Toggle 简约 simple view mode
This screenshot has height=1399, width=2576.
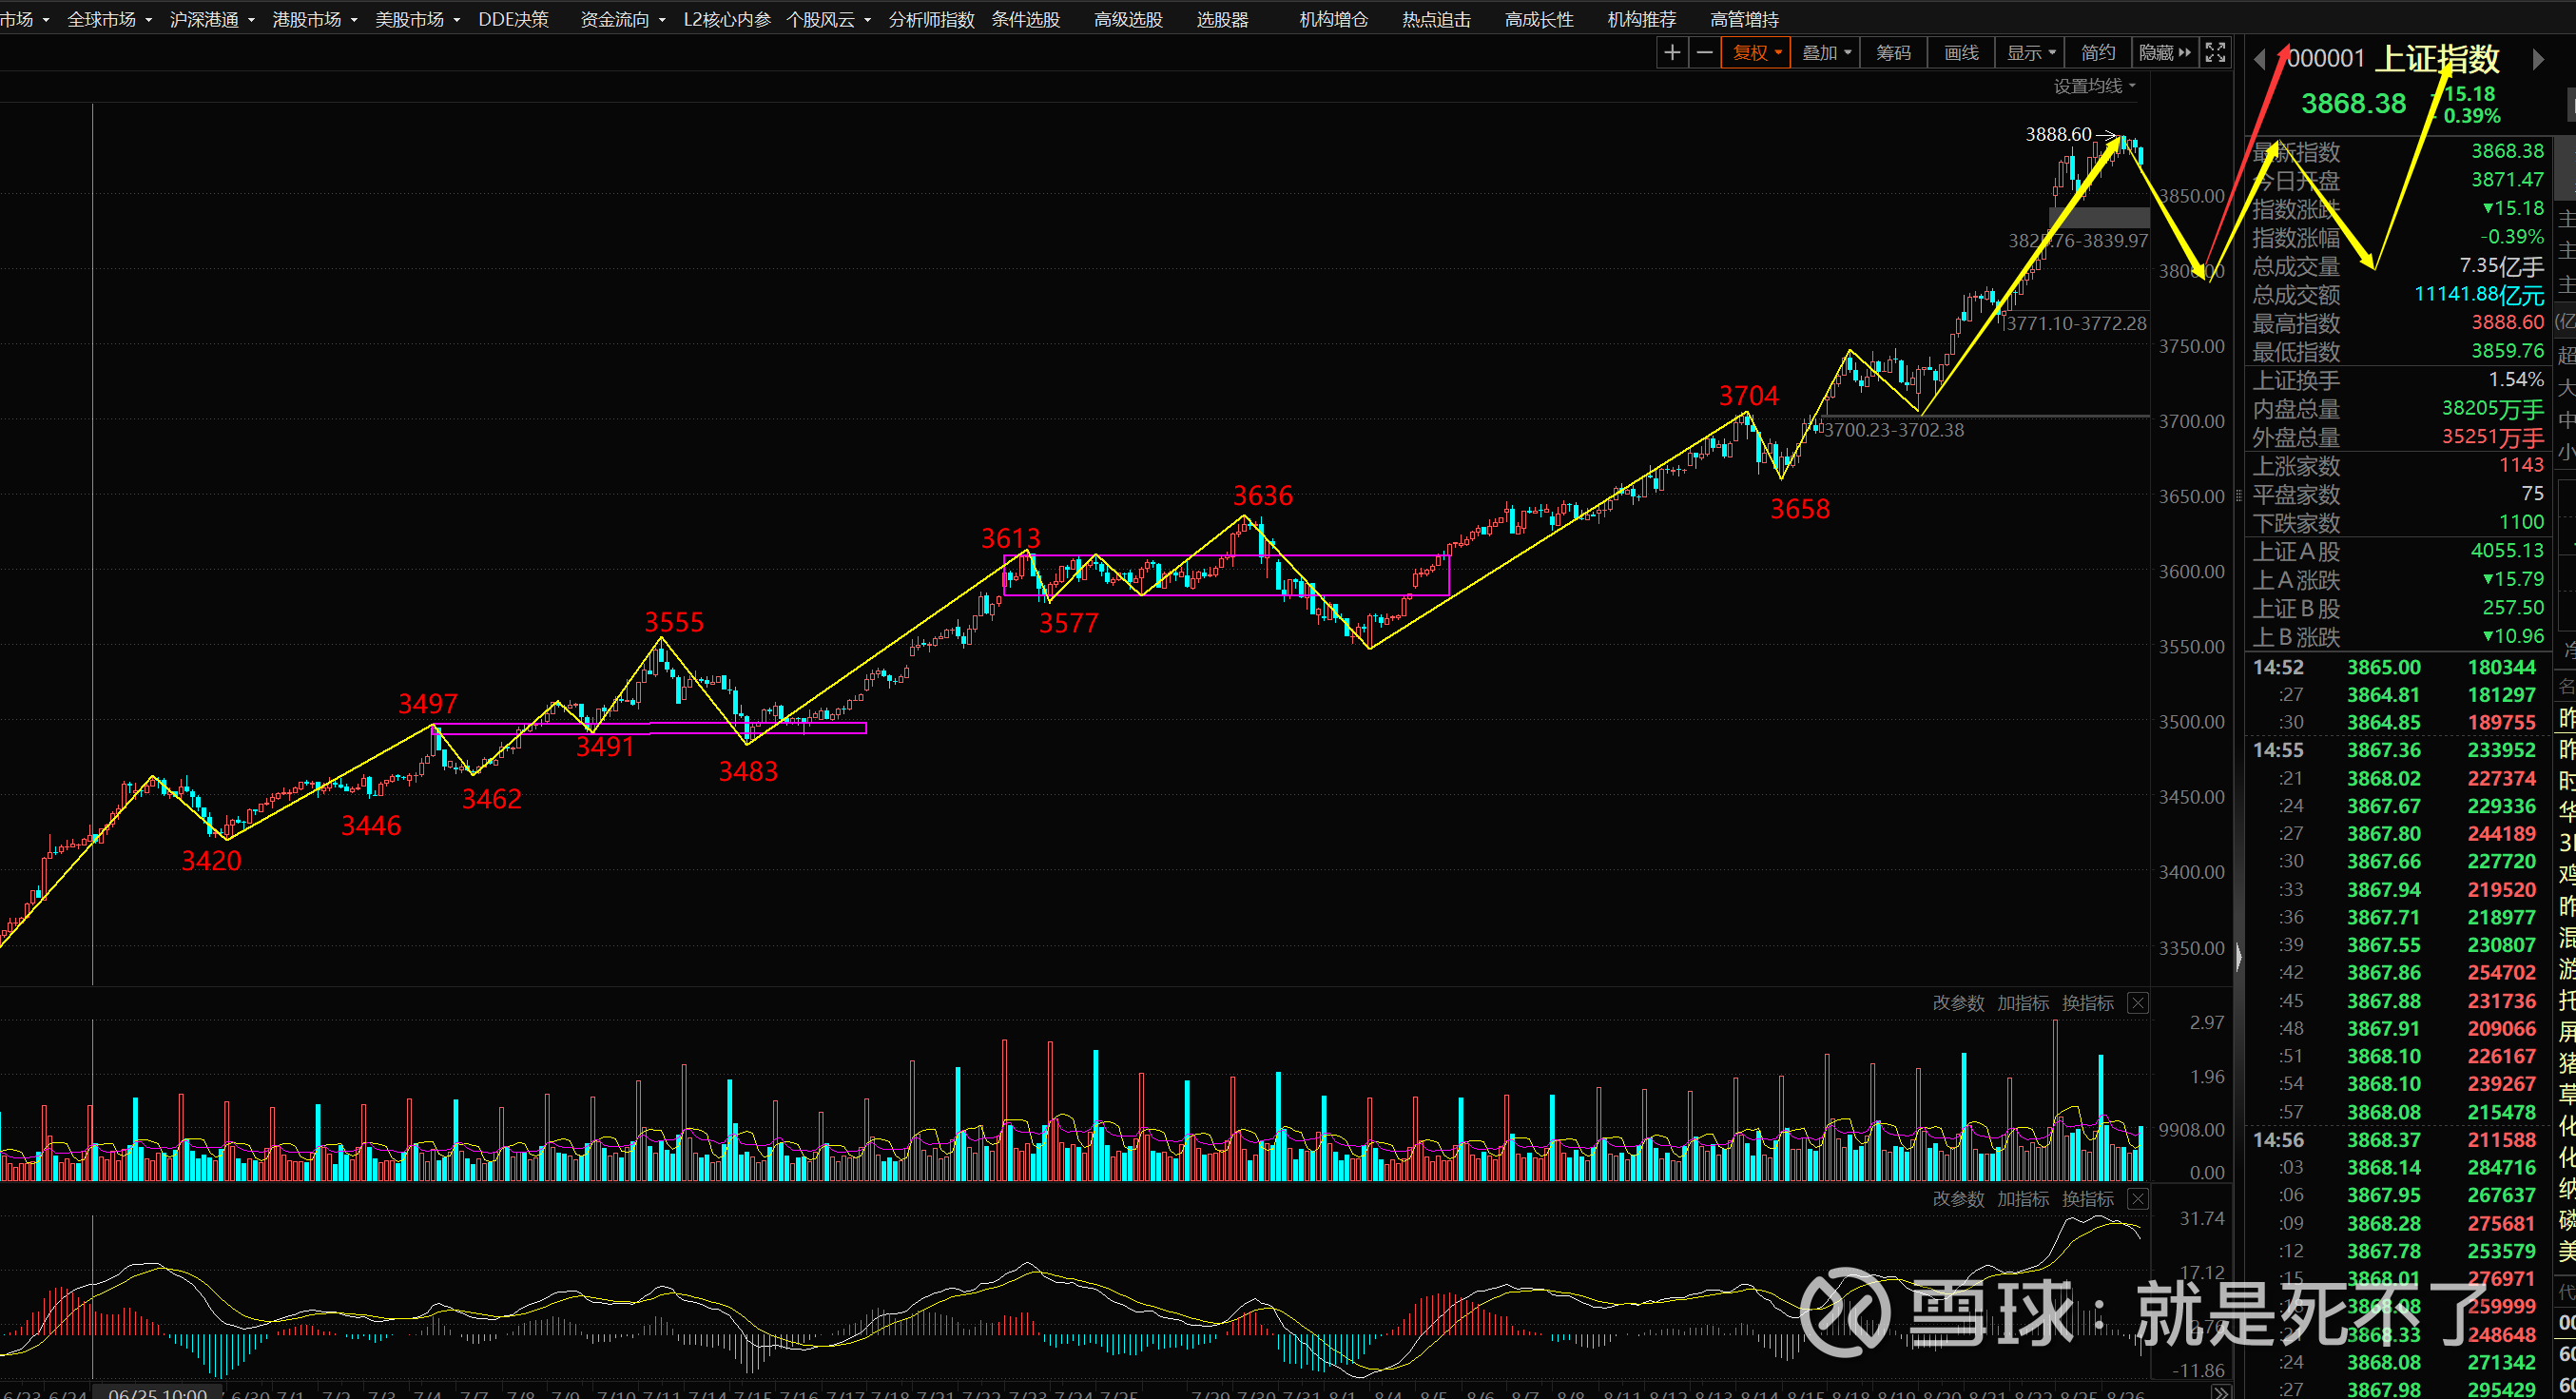coord(2097,52)
